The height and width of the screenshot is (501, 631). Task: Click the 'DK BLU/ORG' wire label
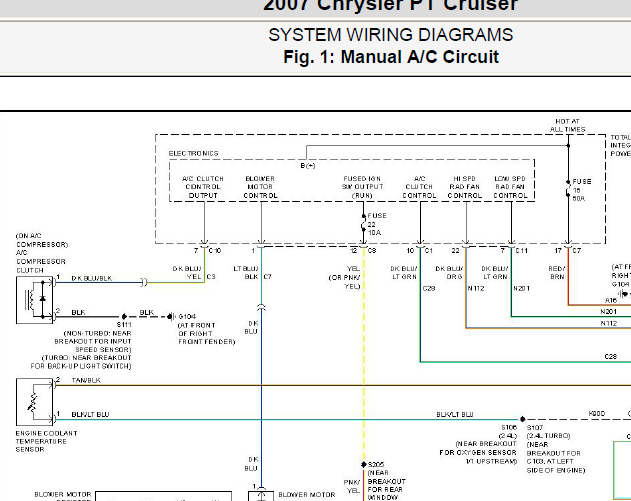click(449, 272)
